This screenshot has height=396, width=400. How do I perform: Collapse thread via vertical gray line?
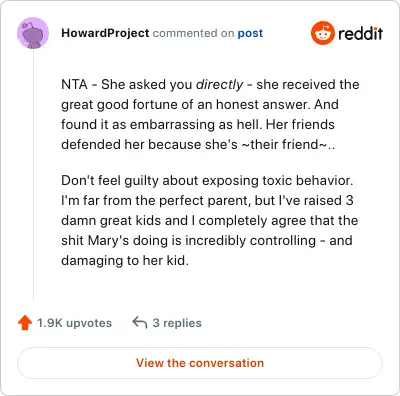pos(33,174)
